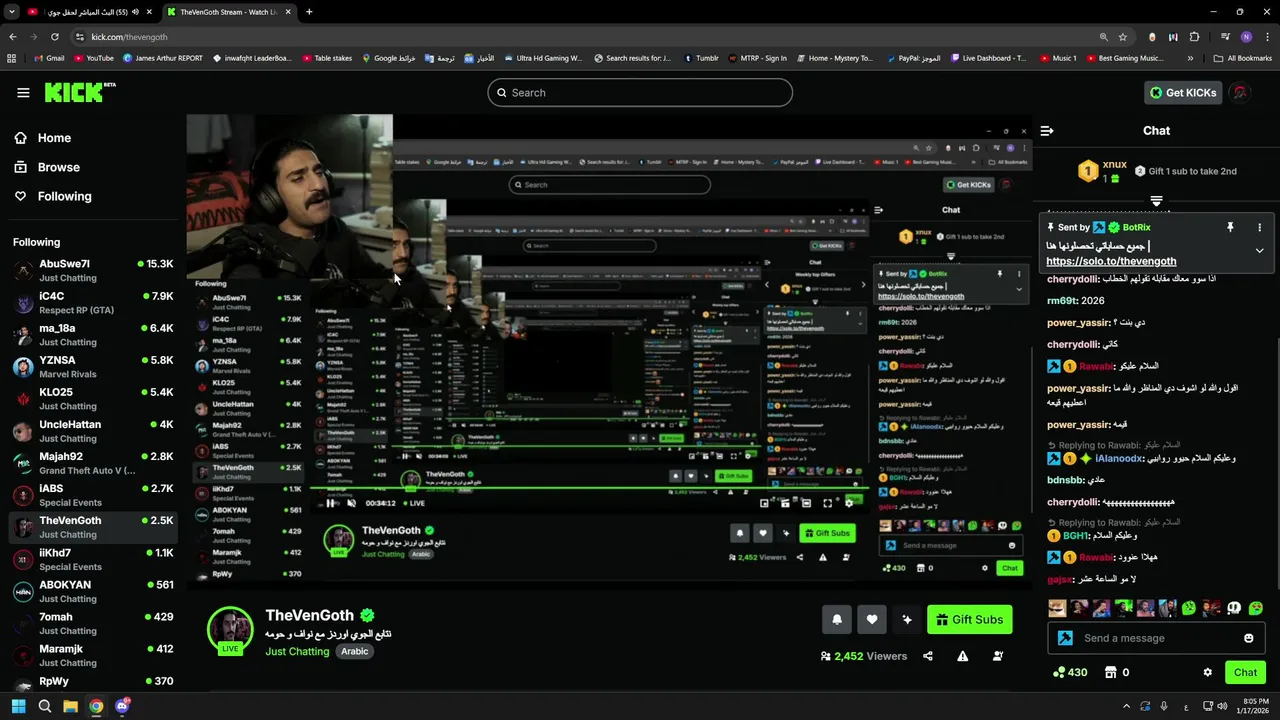The height and width of the screenshot is (720, 1280).
Task: Open iiKhd7 channel in Following list
Action: coord(93,559)
